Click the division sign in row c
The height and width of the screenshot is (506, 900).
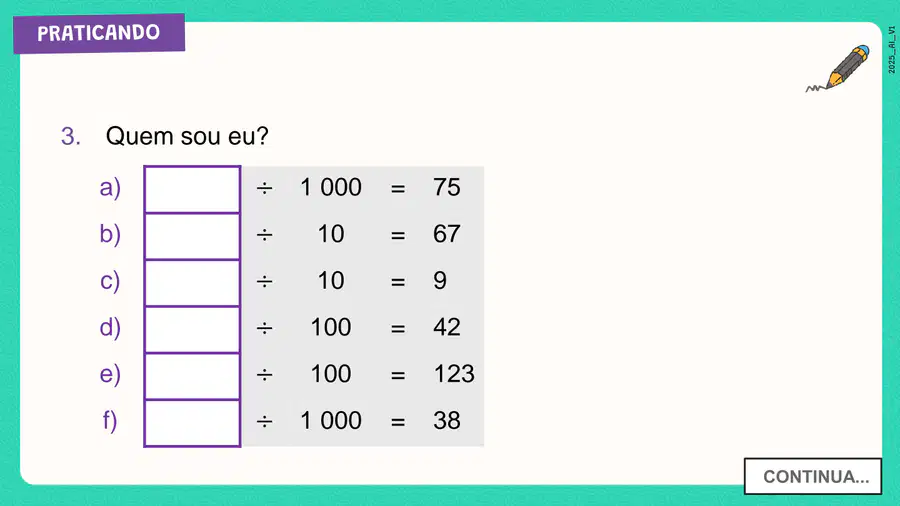pyautogui.click(x=264, y=282)
